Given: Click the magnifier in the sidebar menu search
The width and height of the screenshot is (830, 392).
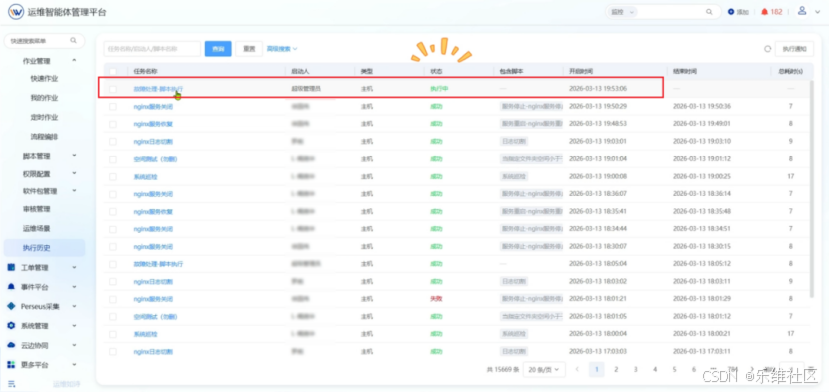Looking at the screenshot, I should 74,40.
